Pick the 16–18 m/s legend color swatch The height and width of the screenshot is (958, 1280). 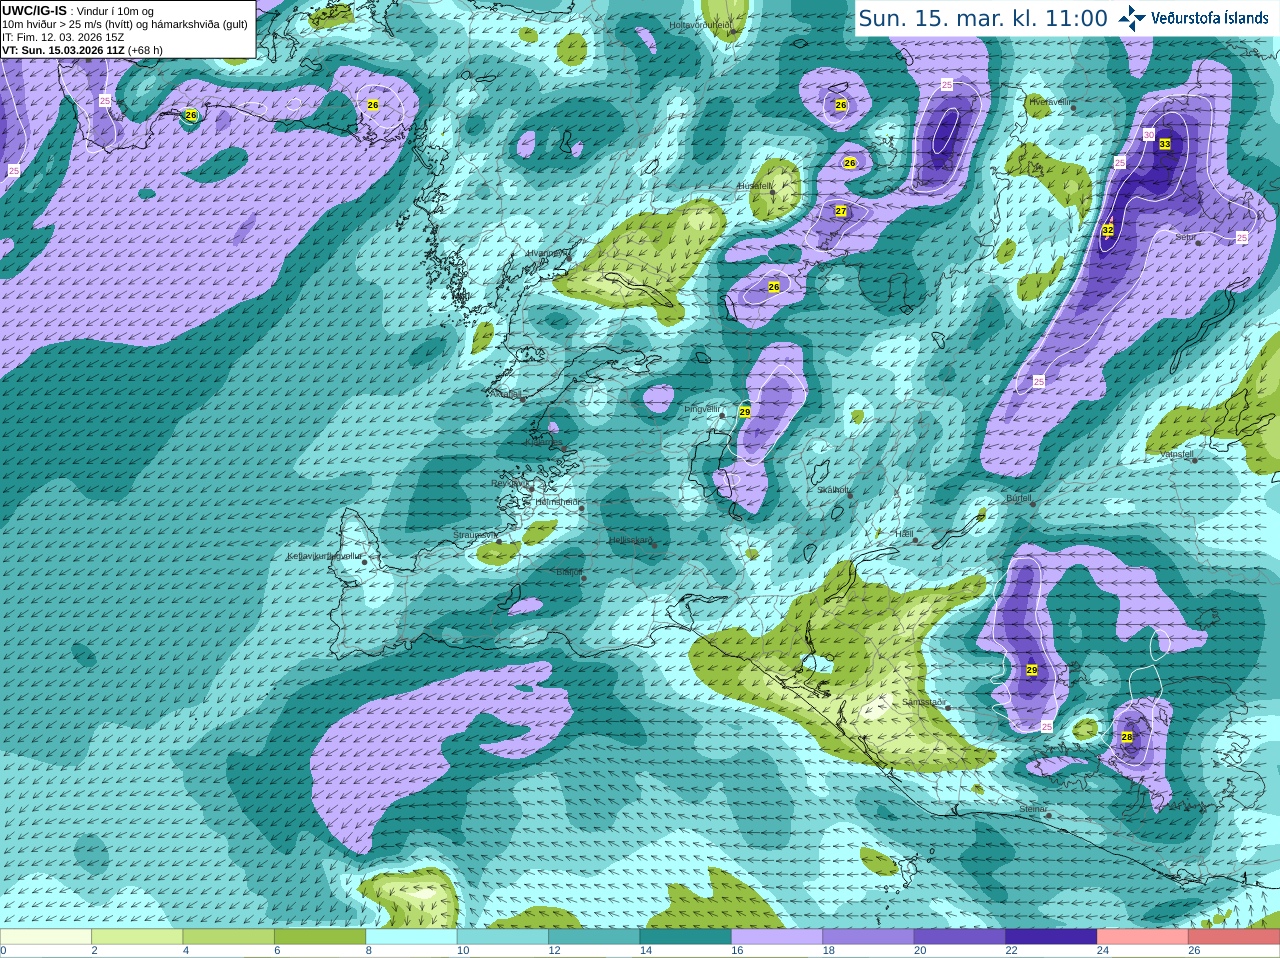(777, 937)
